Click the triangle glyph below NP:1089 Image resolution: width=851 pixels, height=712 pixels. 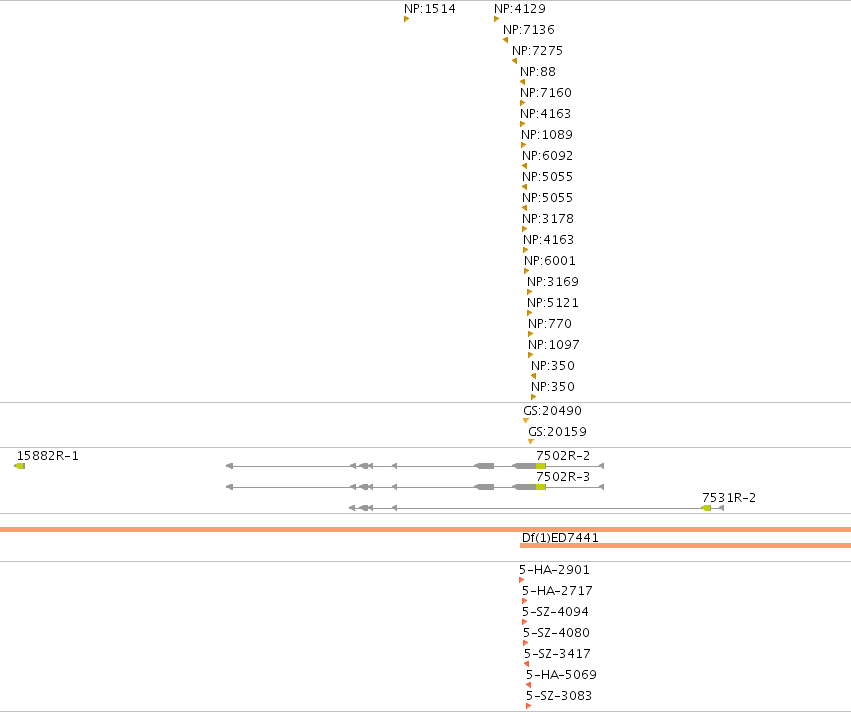524,145
